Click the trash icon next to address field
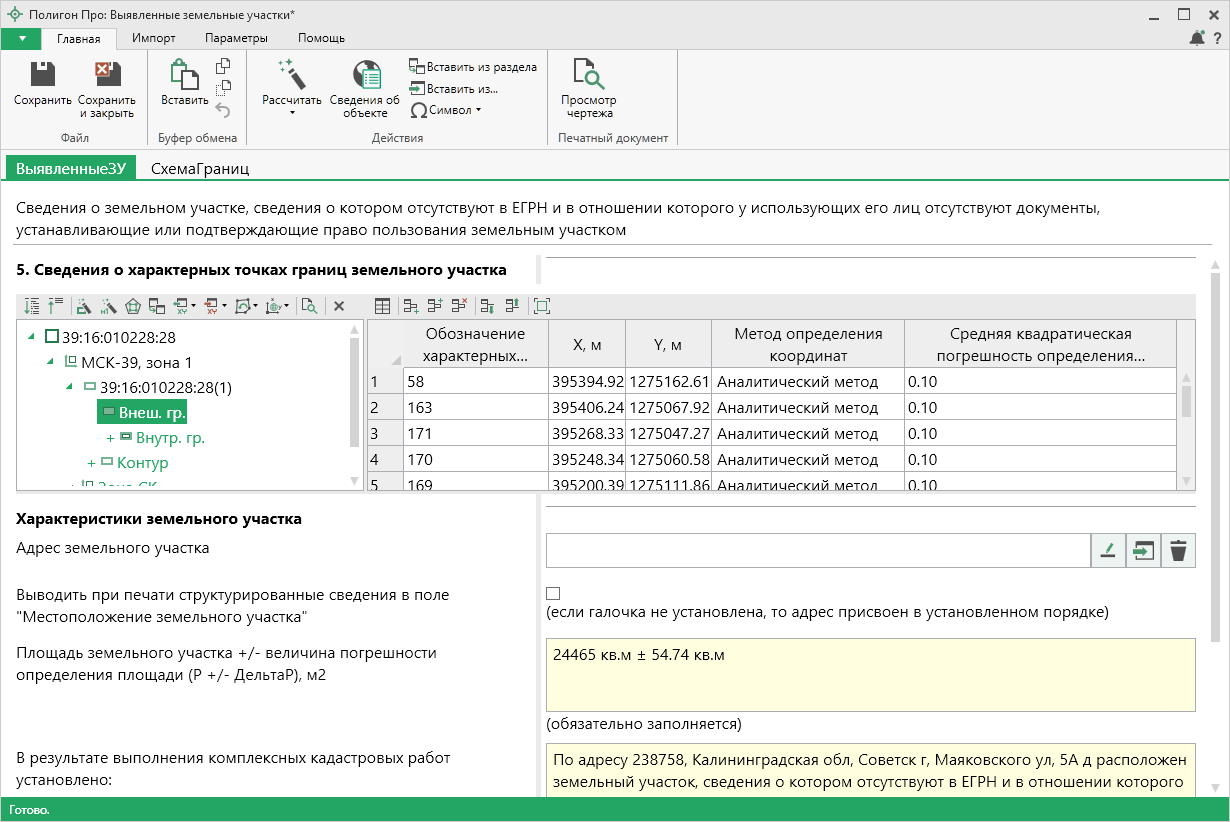The width and height of the screenshot is (1230, 822). (1178, 550)
